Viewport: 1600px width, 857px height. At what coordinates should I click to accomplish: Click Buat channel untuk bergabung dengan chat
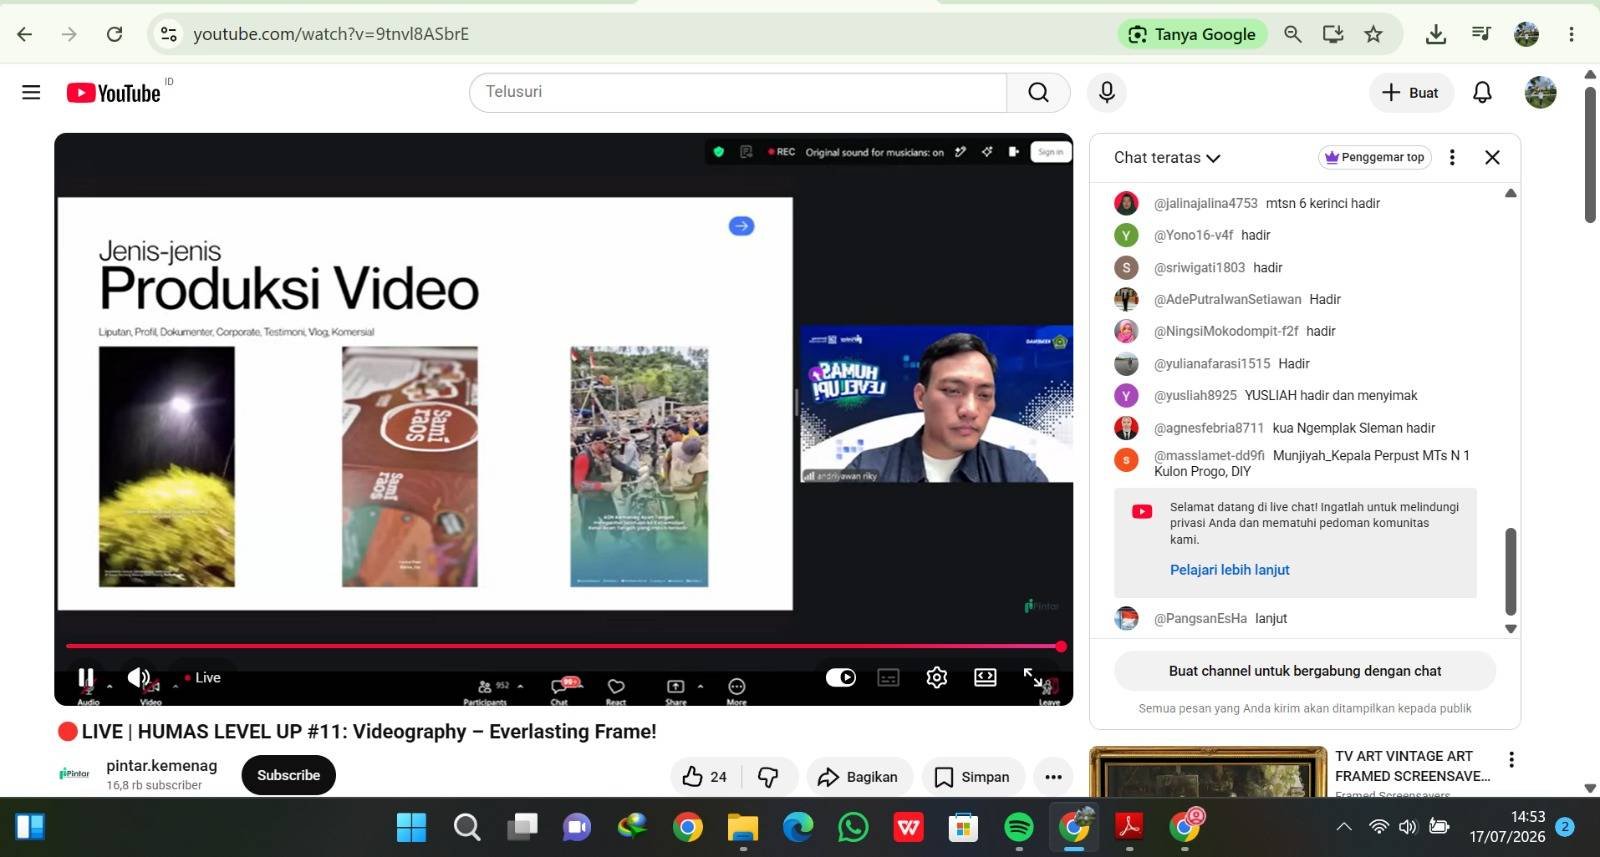[x=1304, y=671]
